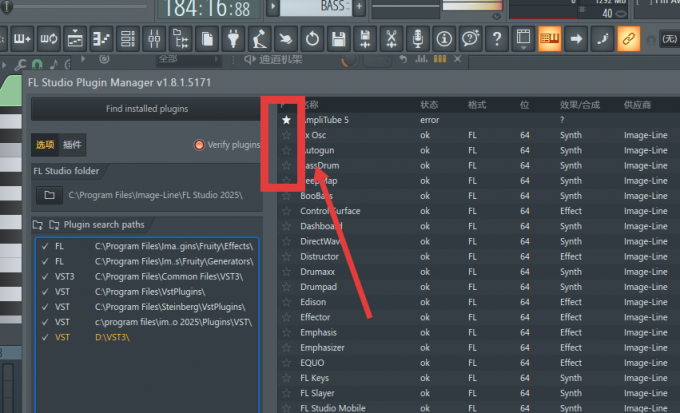
Task: Click the plug icon in the toolbar
Action: (233, 39)
